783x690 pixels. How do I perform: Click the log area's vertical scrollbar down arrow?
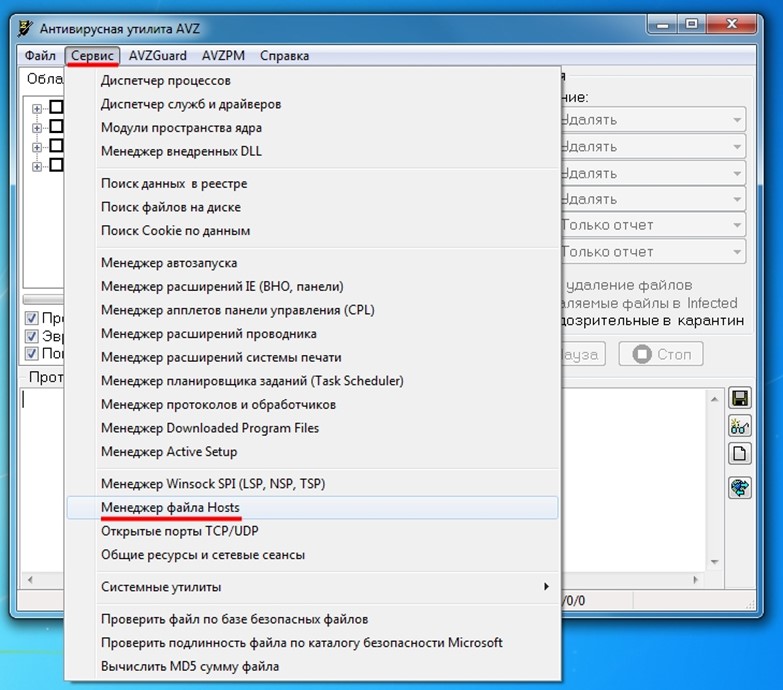[712, 561]
